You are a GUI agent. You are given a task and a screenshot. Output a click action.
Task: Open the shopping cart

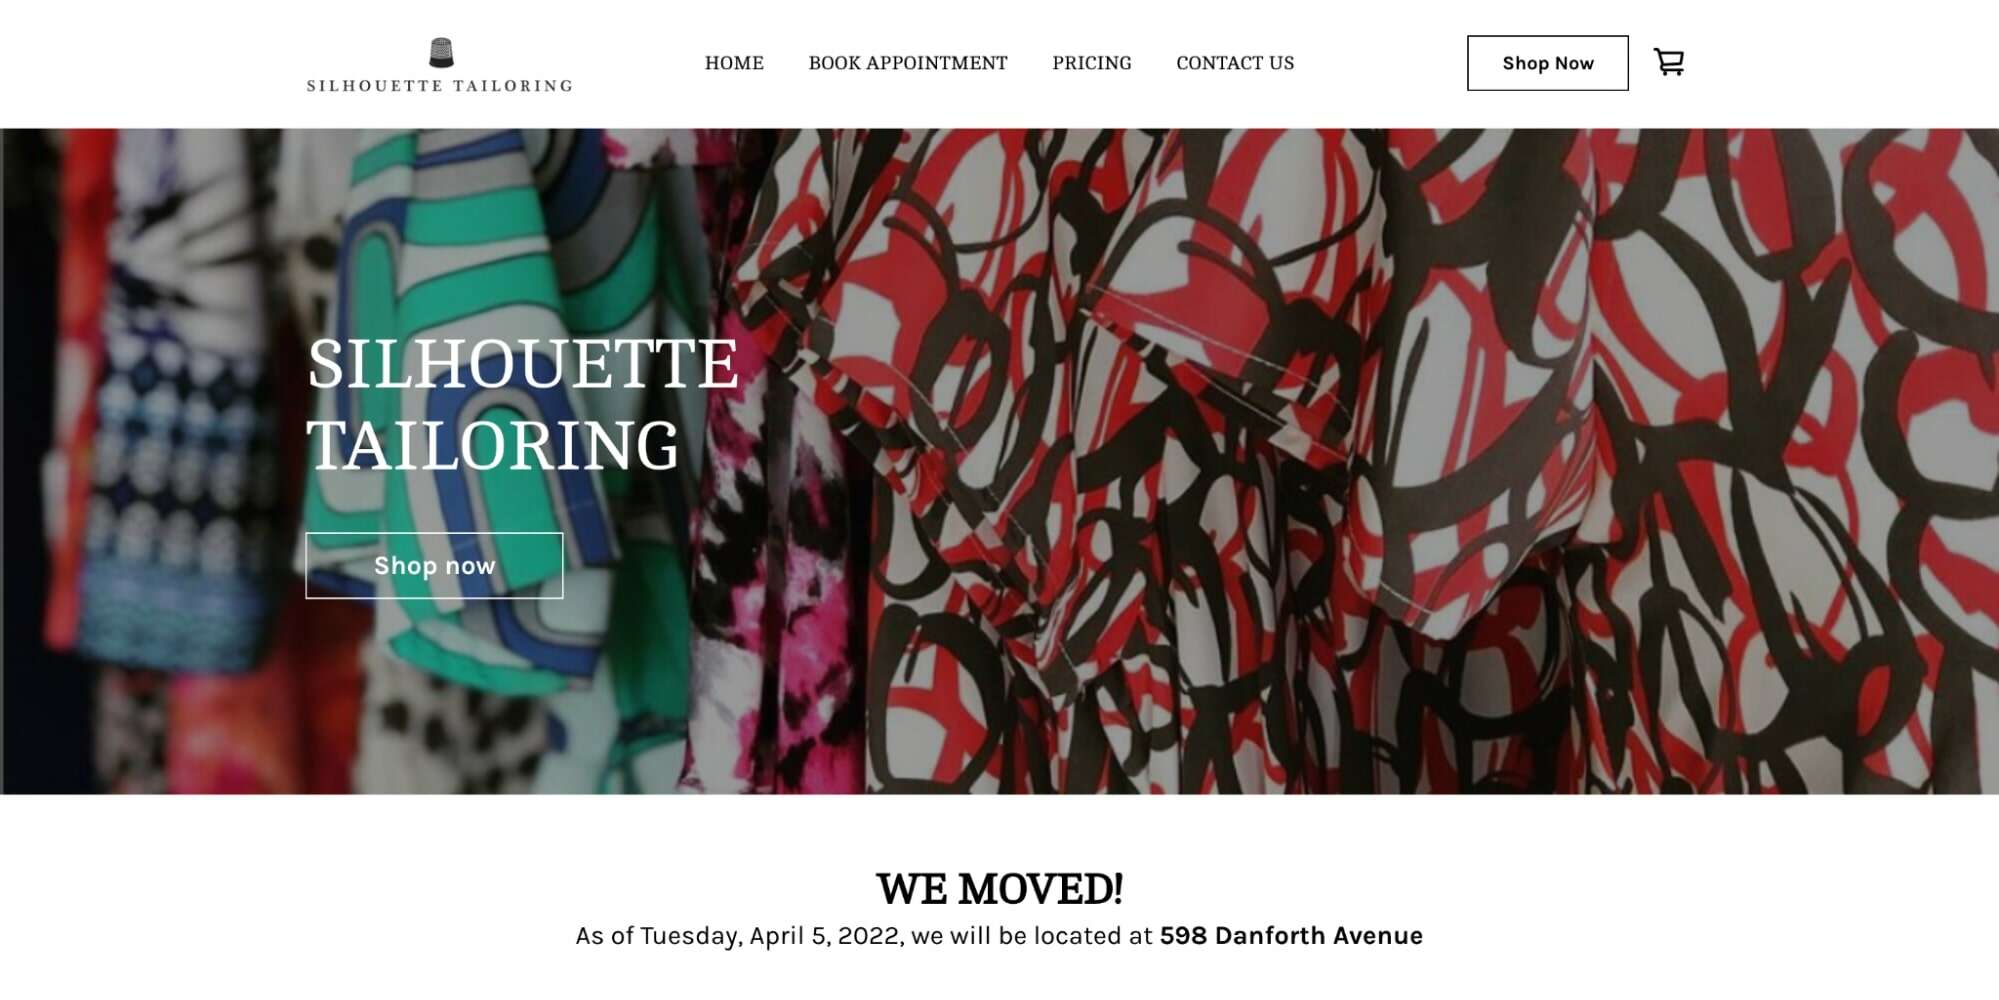tap(1668, 62)
